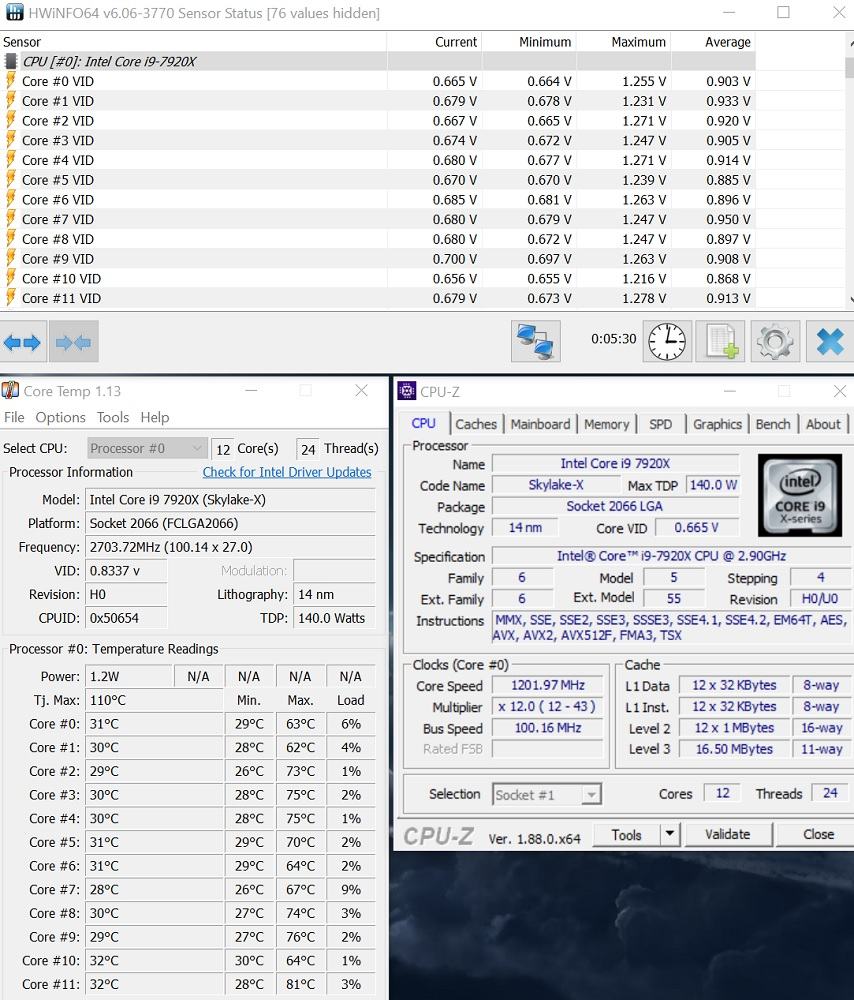Click the blue X close sensors icon

pos(830,341)
